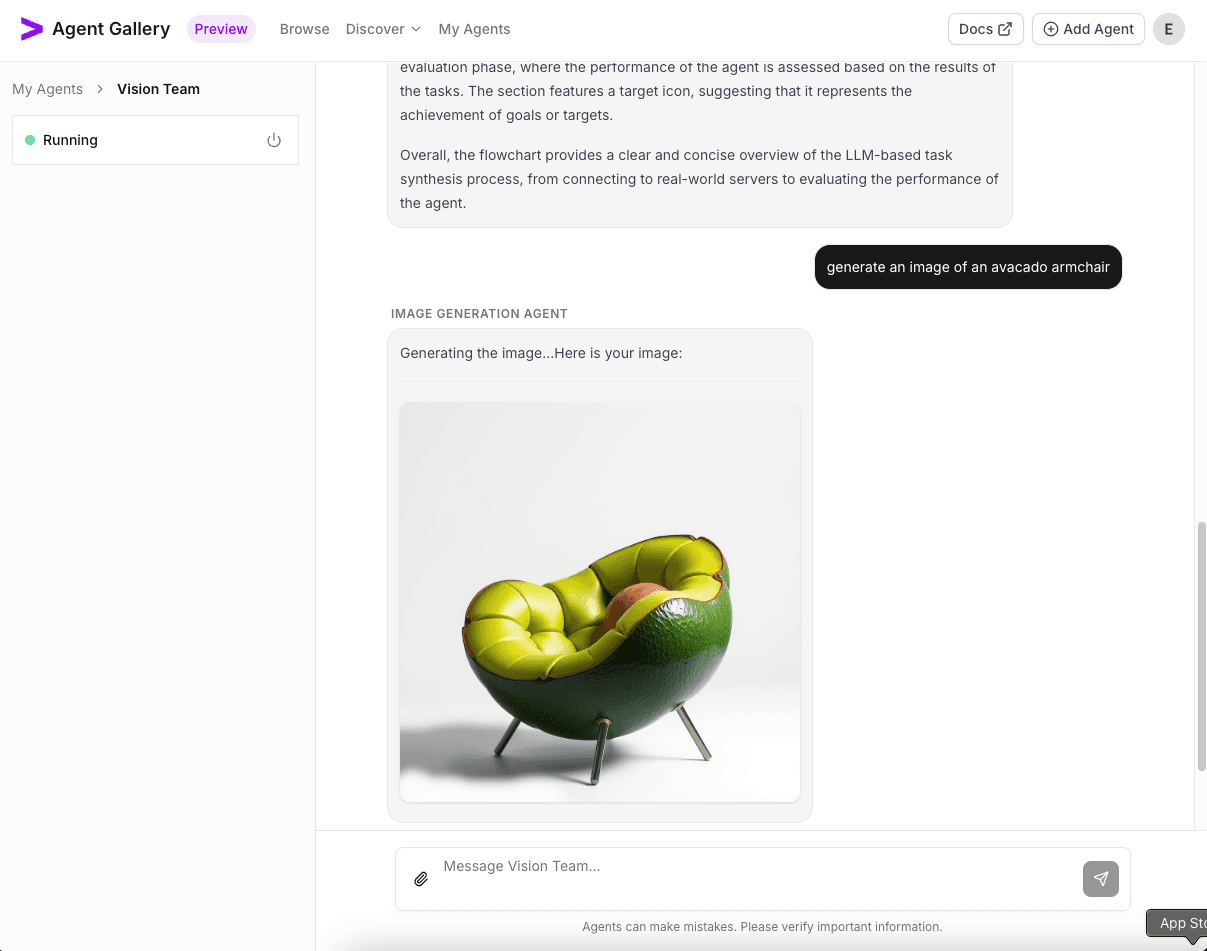Send the message with paper plane icon

pyautogui.click(x=1100, y=879)
